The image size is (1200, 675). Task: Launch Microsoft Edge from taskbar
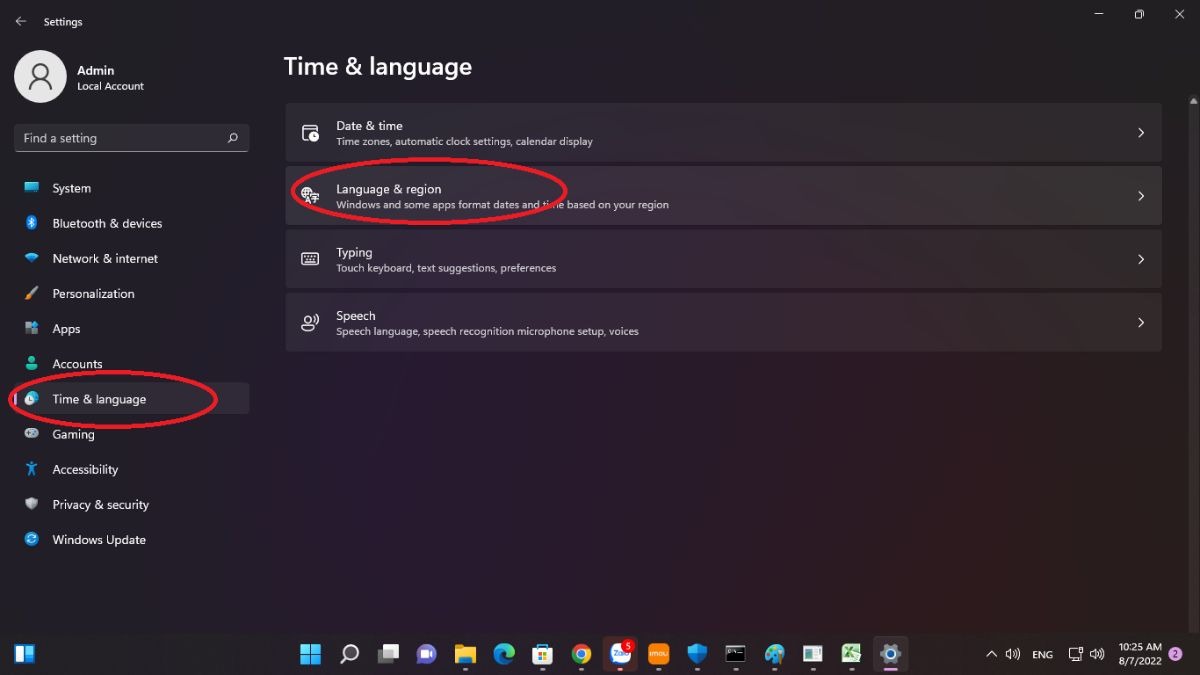[x=504, y=654]
